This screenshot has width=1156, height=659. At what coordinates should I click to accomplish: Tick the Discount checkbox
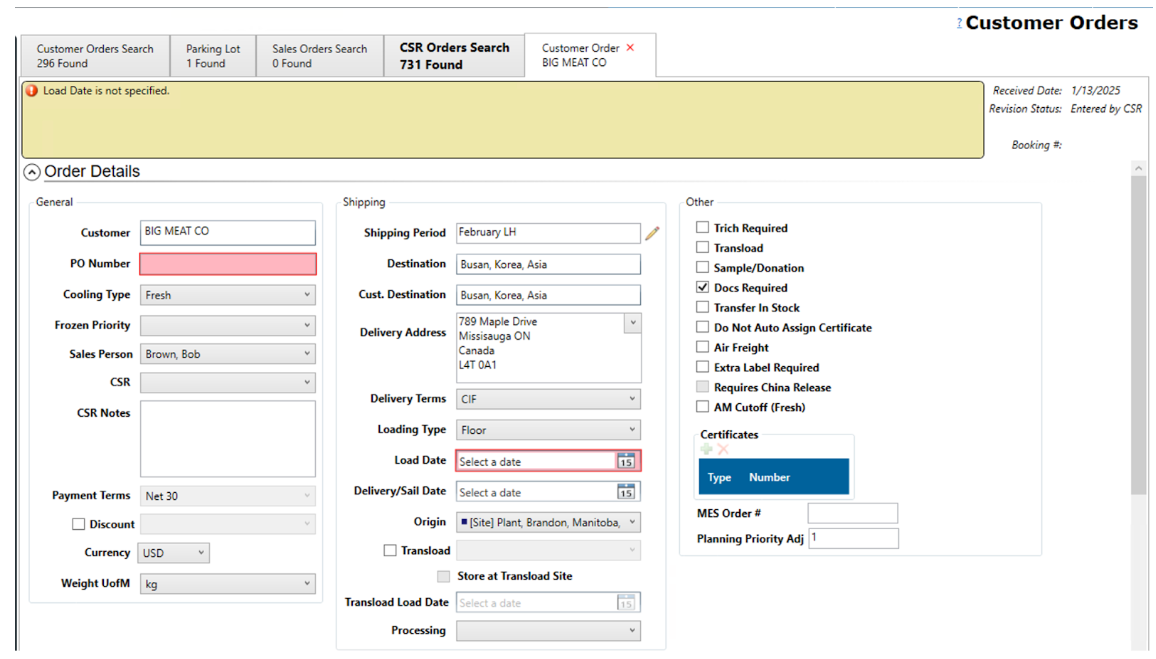(x=78, y=524)
